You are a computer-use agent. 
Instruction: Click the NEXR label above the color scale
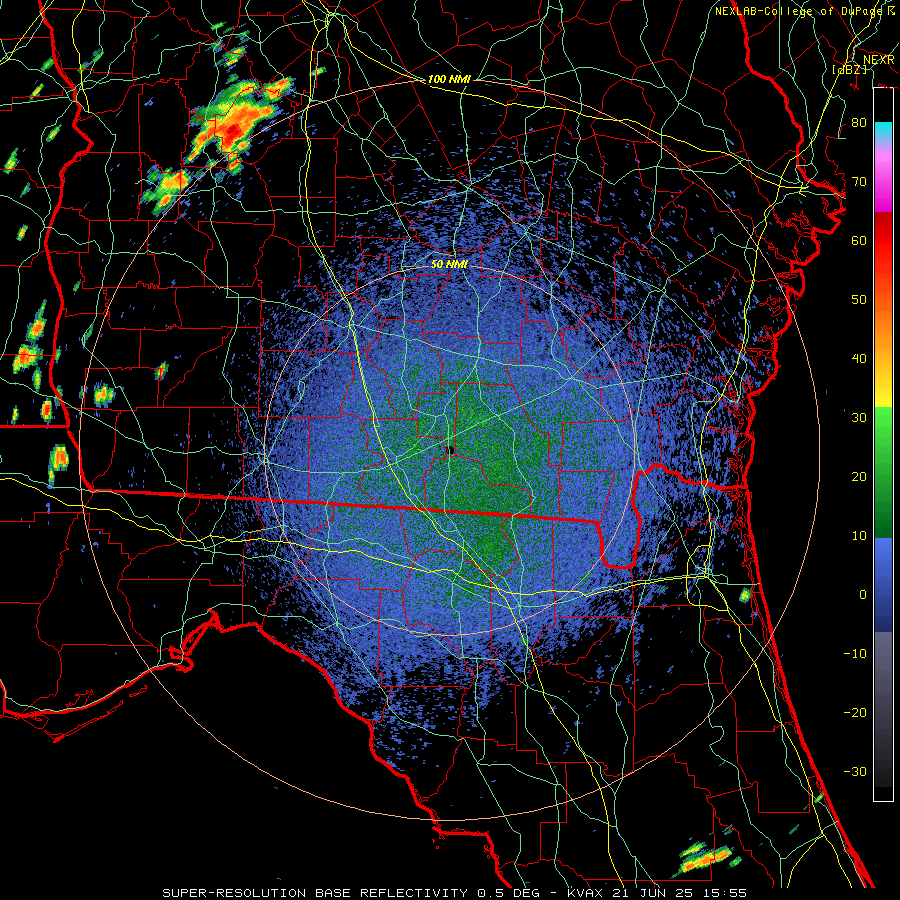pos(879,60)
